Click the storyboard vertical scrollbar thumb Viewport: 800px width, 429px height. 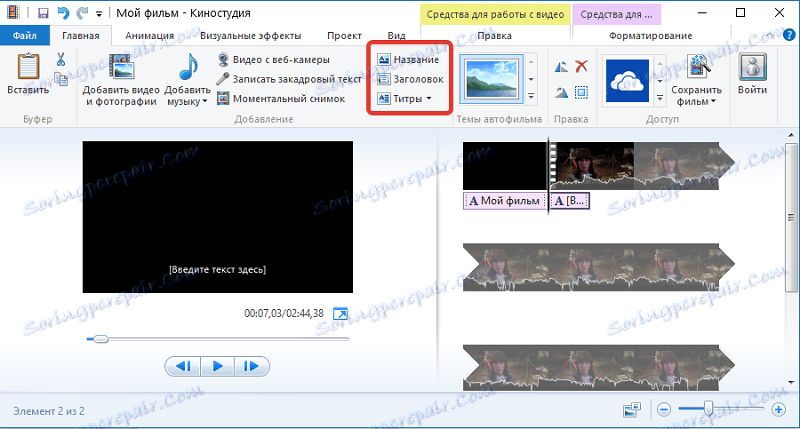pyautogui.click(x=791, y=218)
